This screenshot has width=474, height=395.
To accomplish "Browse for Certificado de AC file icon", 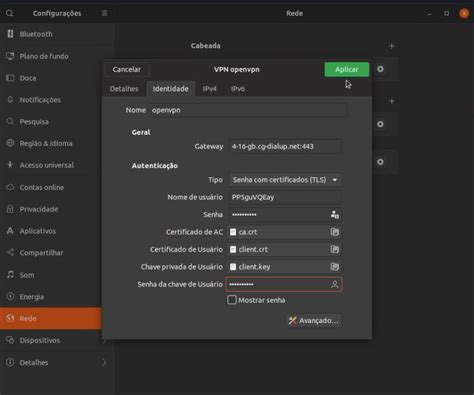I will coord(334,232).
